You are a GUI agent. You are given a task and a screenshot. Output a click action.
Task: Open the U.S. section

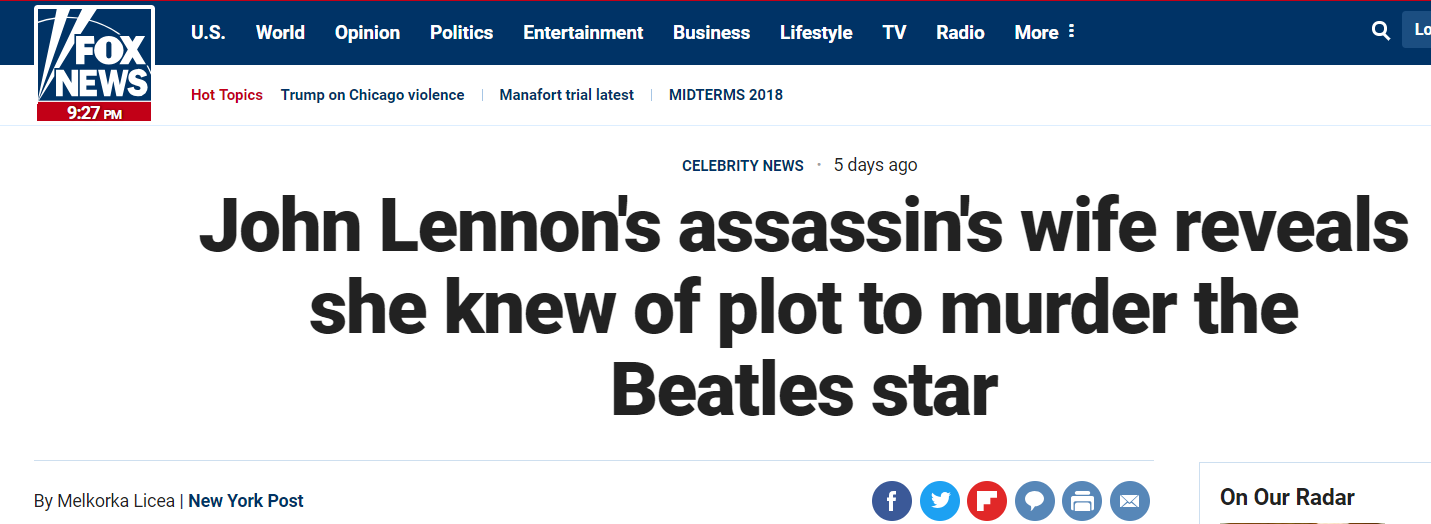pyautogui.click(x=208, y=32)
